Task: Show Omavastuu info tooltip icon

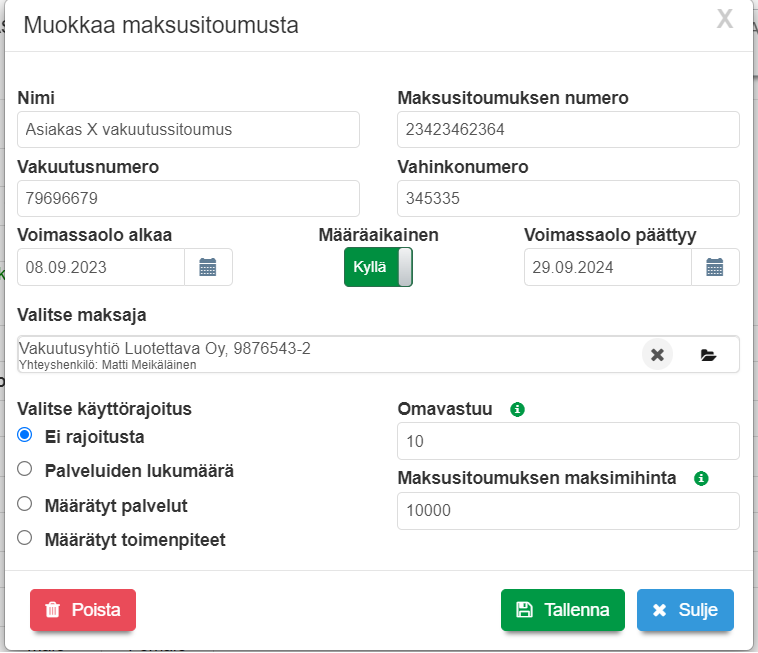Action: [517, 409]
